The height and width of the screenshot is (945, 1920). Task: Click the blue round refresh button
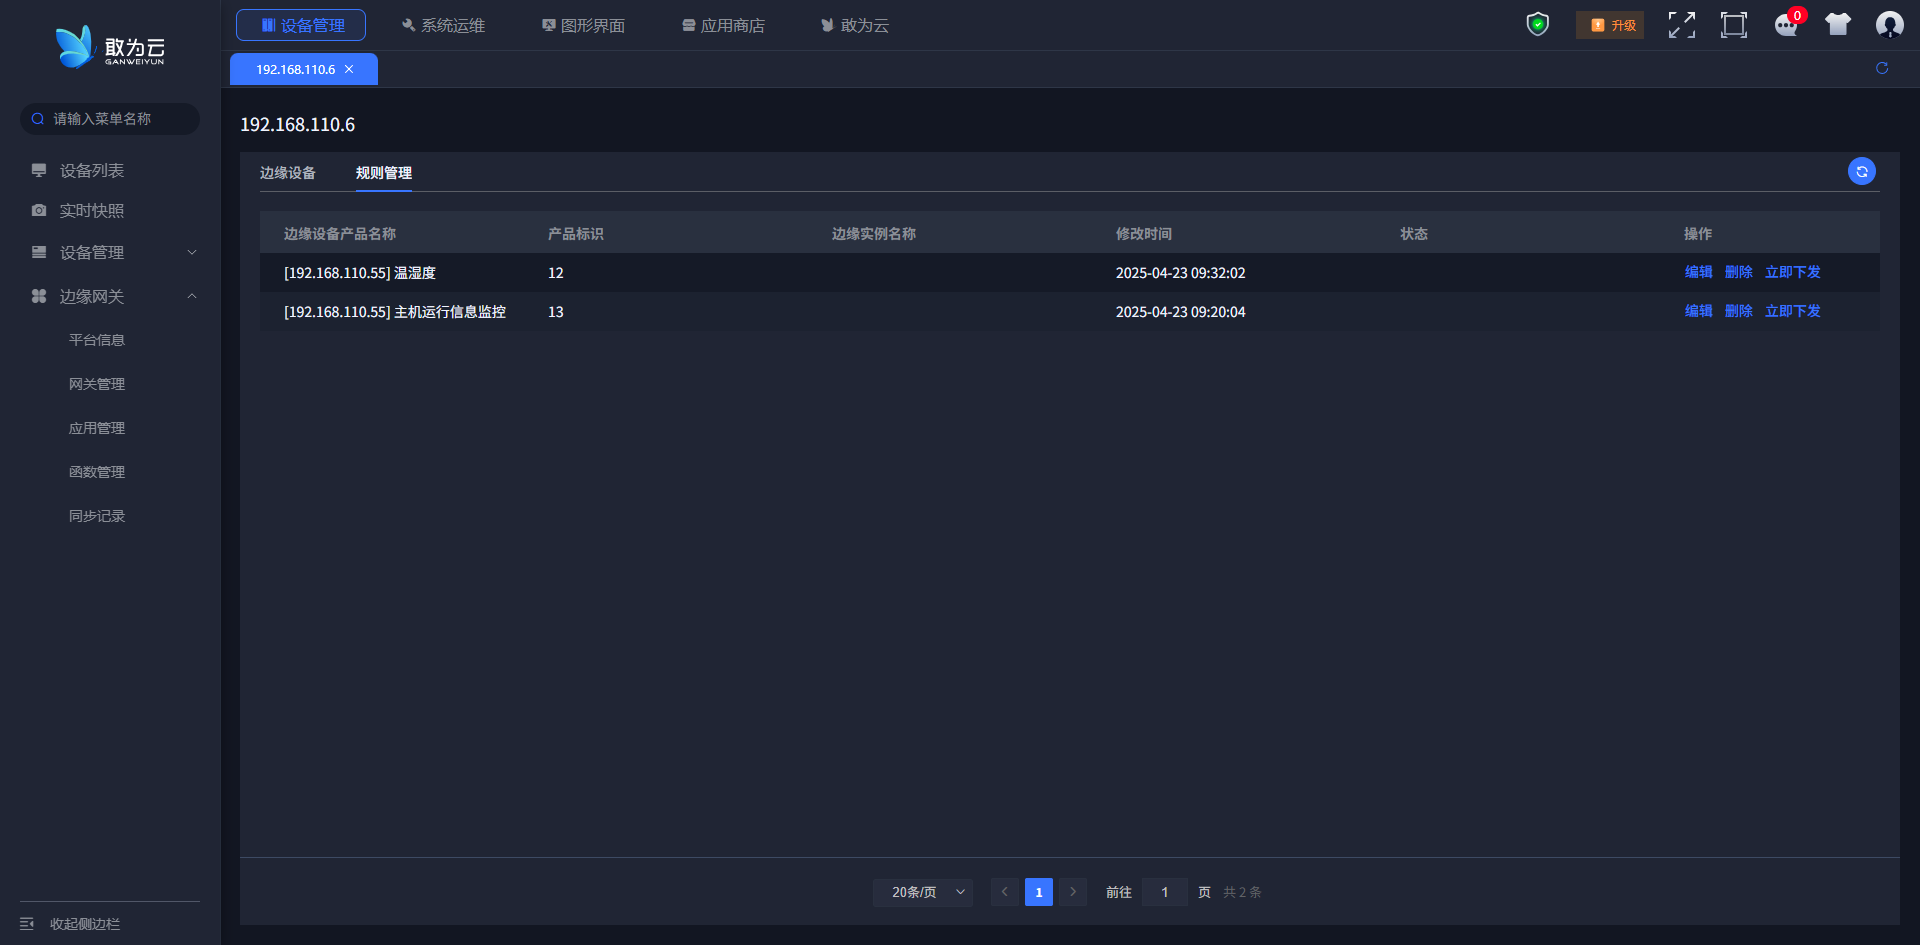pyautogui.click(x=1862, y=171)
